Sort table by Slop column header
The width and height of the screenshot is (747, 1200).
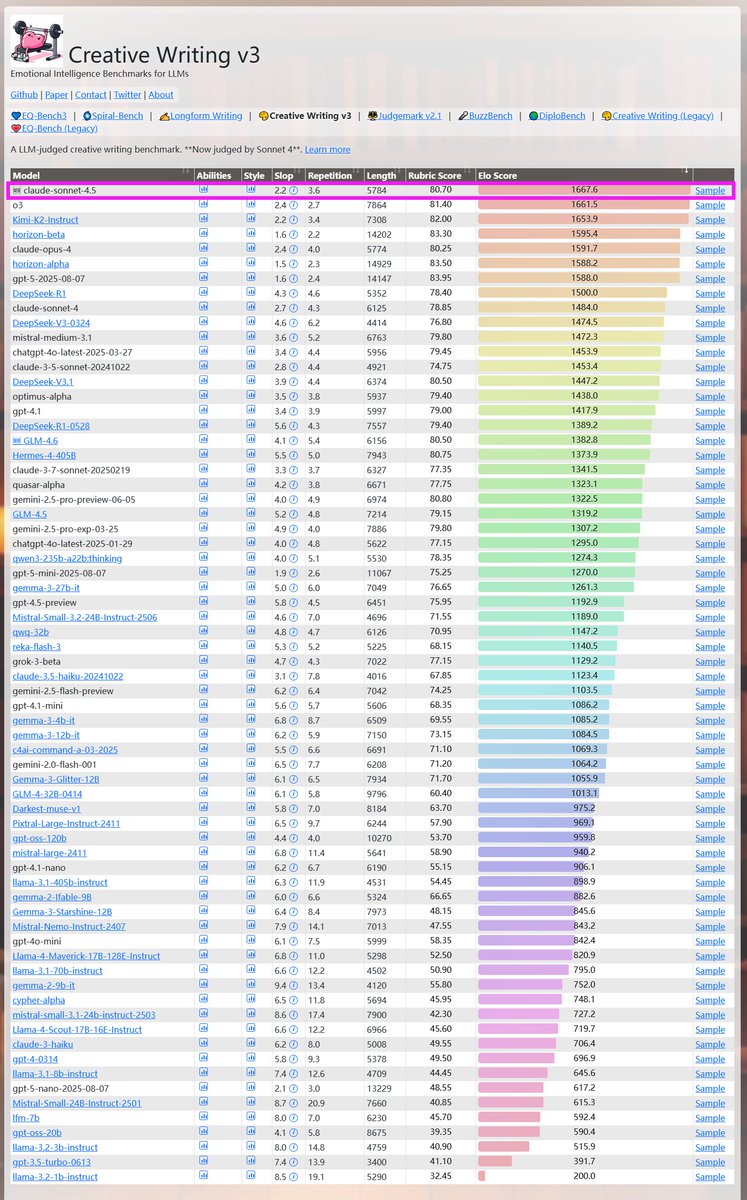click(288, 175)
